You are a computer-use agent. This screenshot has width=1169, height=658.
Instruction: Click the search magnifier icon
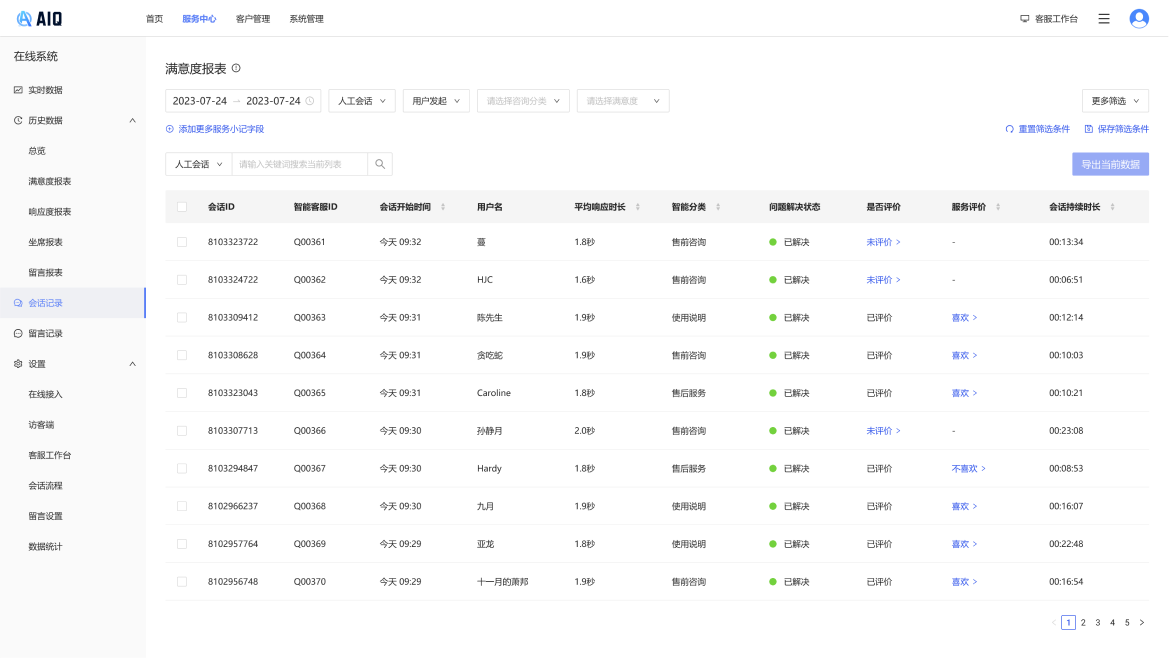(379, 164)
